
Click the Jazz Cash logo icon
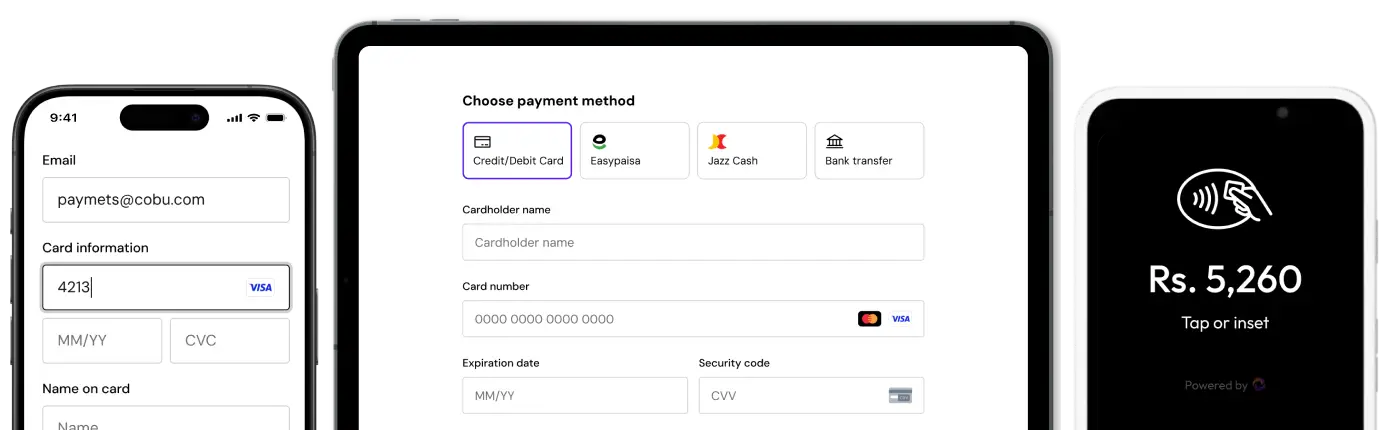[717, 142]
